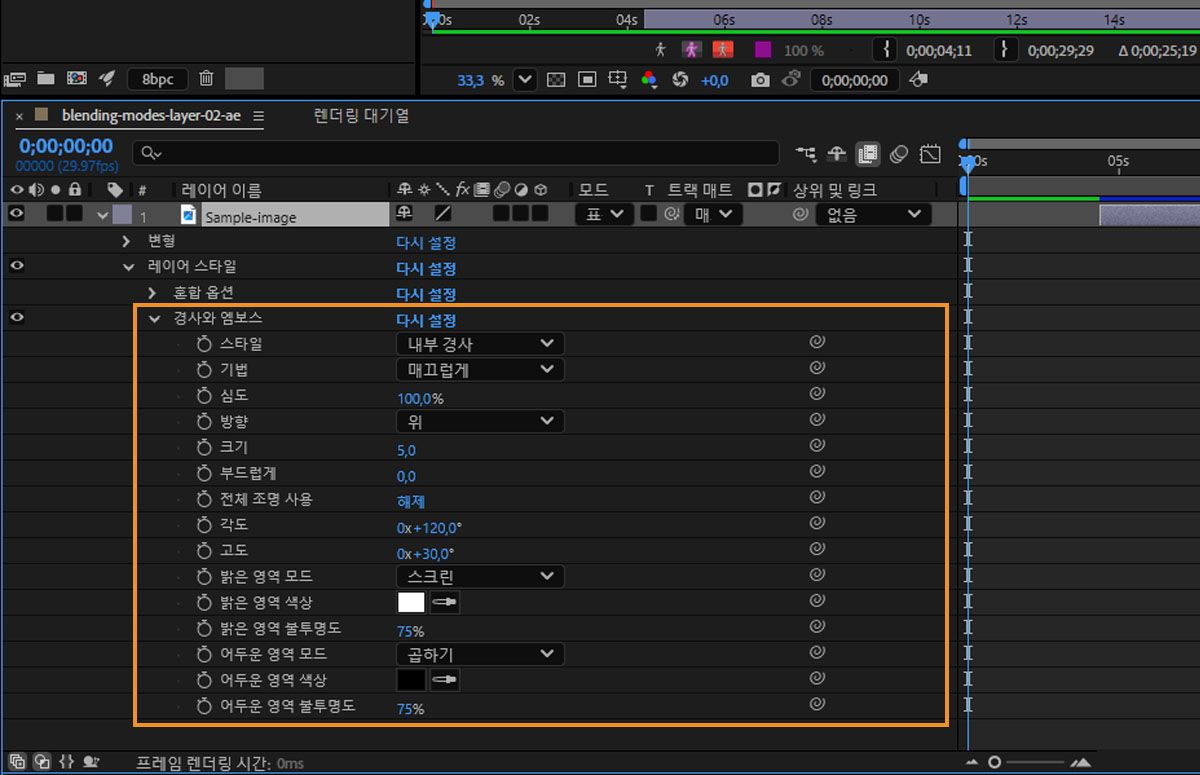1200x775 pixels.
Task: Toggle visibility eye of Sample-image layer
Action: [16, 213]
